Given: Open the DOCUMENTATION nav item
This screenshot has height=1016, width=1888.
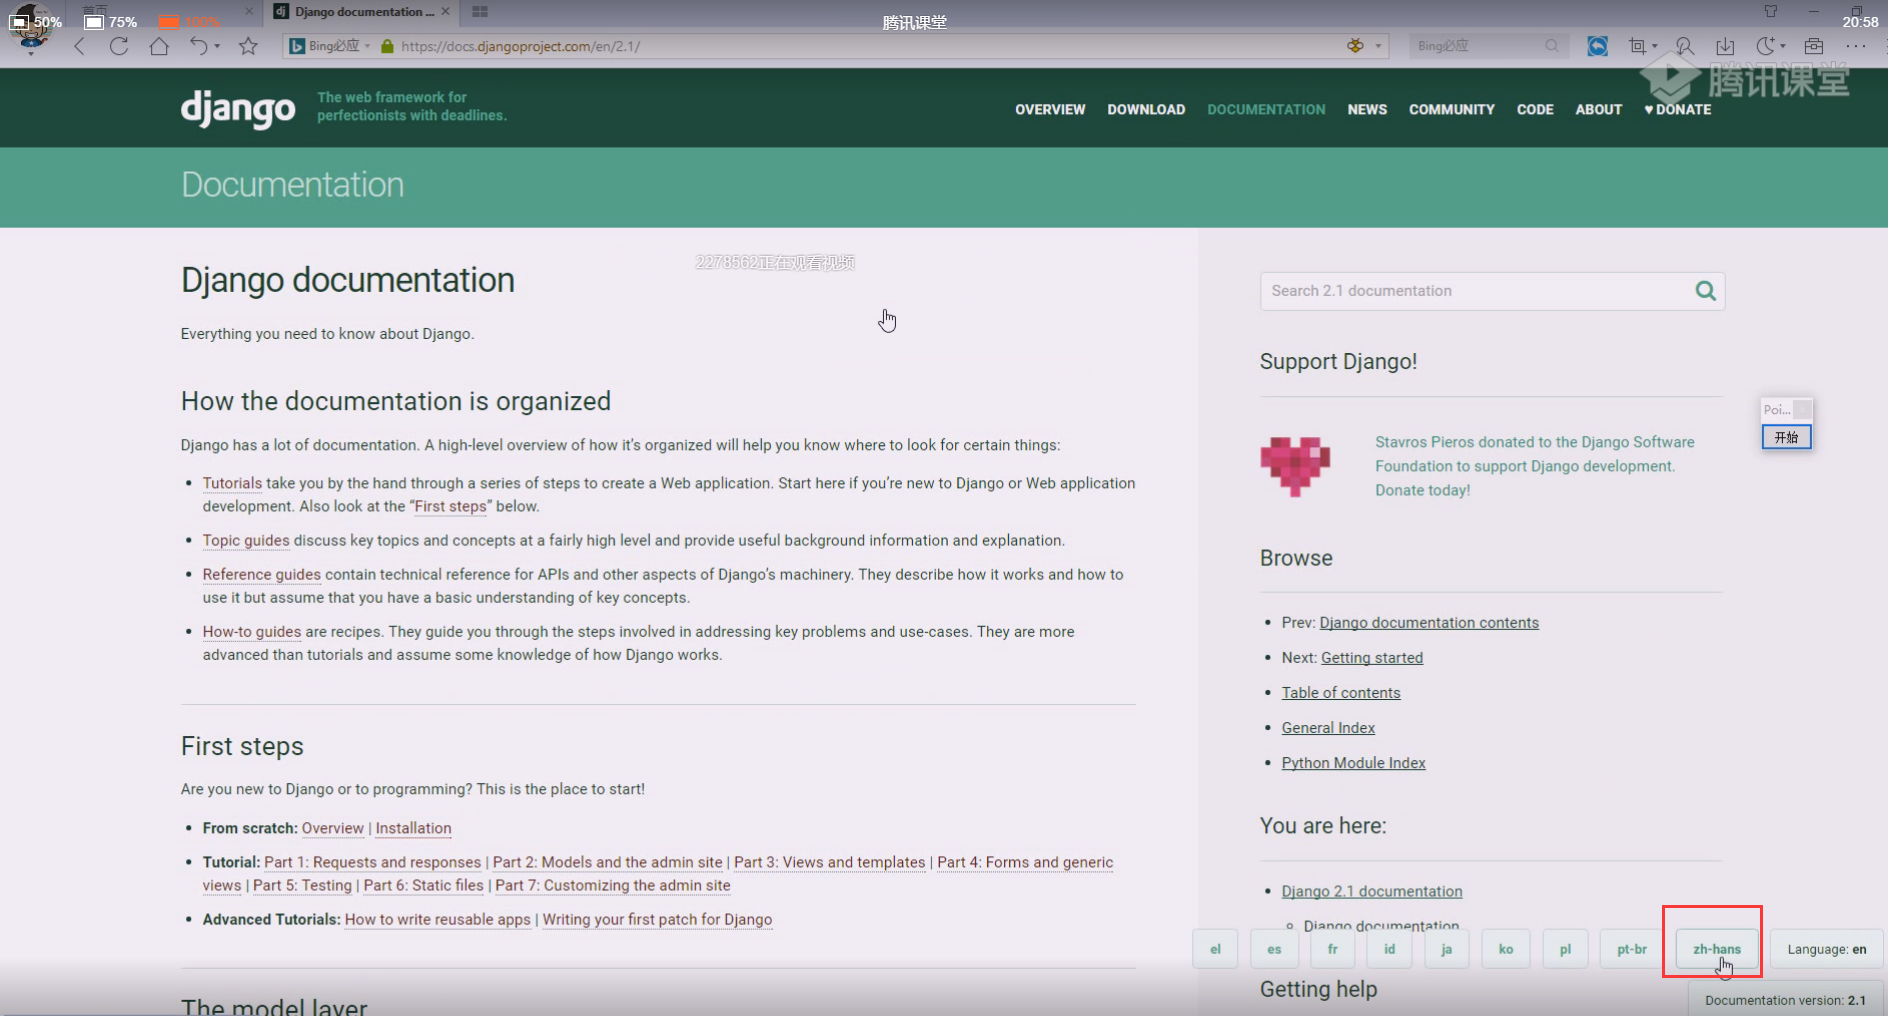Looking at the screenshot, I should click(1266, 110).
